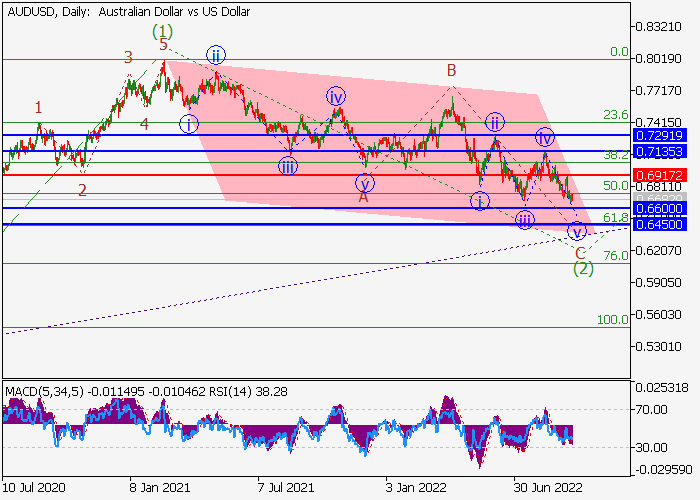Click red wave C label
700x500 pixels.
[580, 253]
